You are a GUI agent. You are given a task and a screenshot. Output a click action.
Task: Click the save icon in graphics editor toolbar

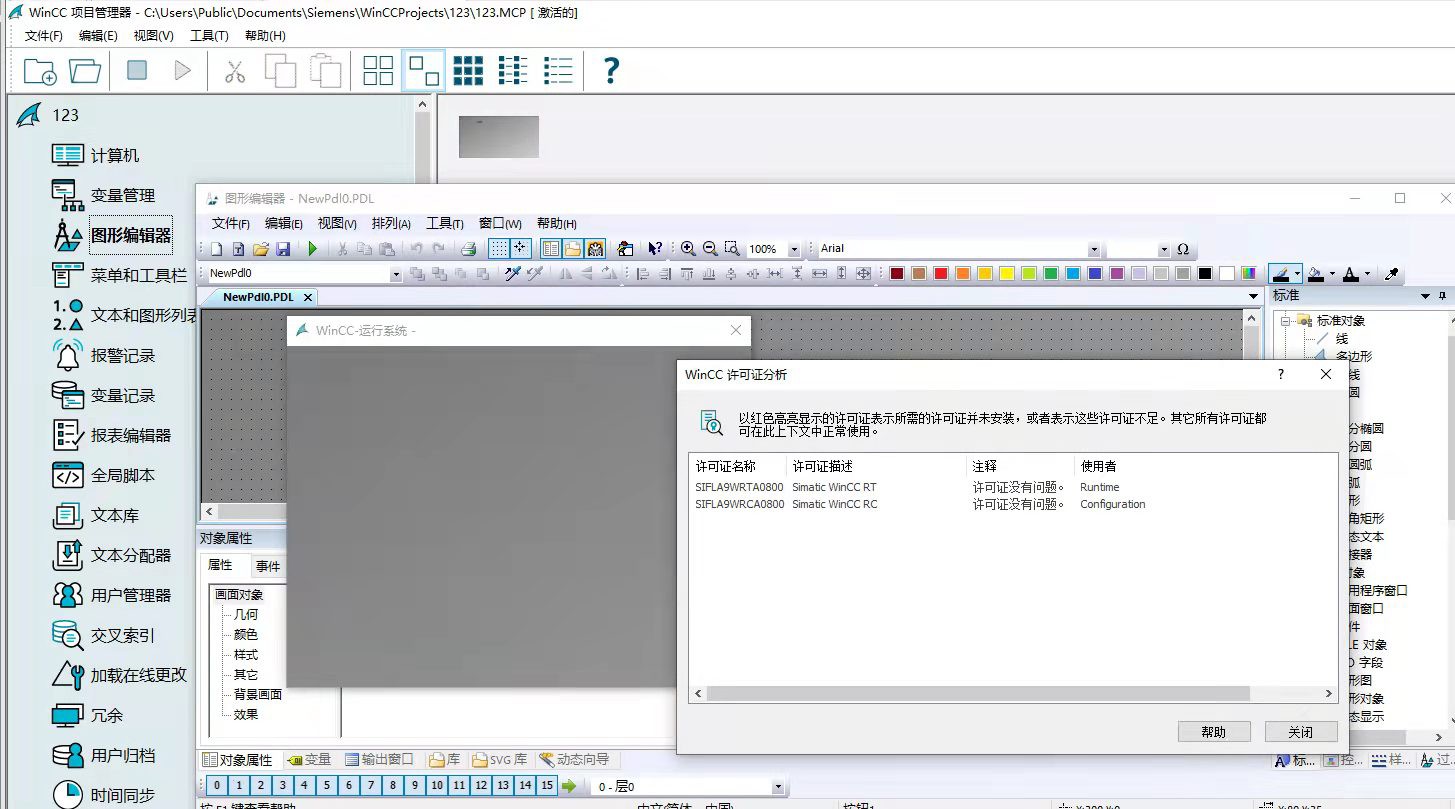283,249
